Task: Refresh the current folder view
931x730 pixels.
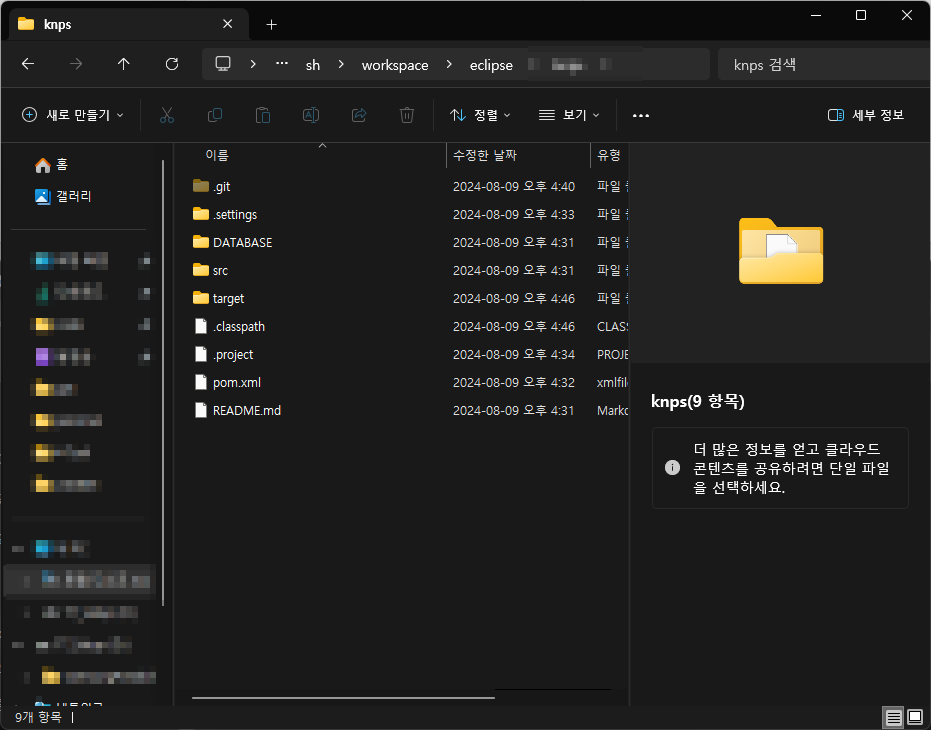Action: click(172, 64)
